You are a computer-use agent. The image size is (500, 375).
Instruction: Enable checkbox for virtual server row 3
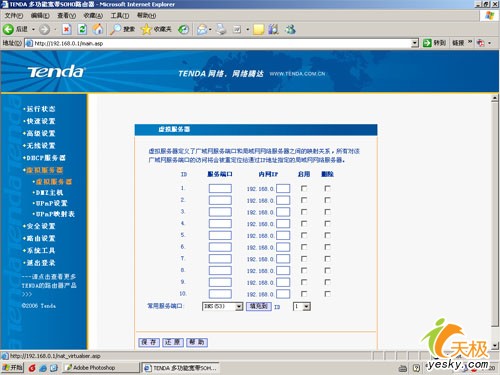[x=304, y=212]
